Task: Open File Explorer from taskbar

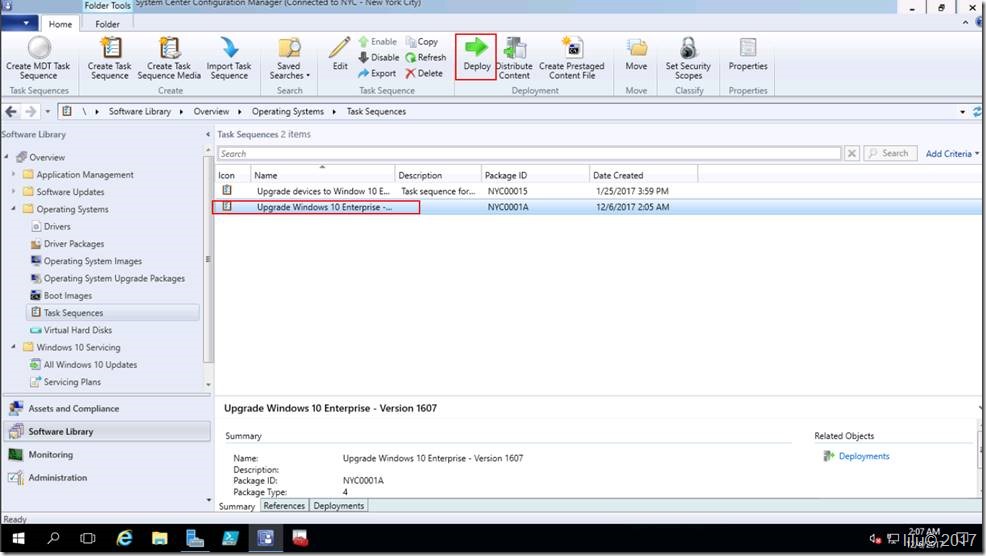Action: [x=160, y=538]
